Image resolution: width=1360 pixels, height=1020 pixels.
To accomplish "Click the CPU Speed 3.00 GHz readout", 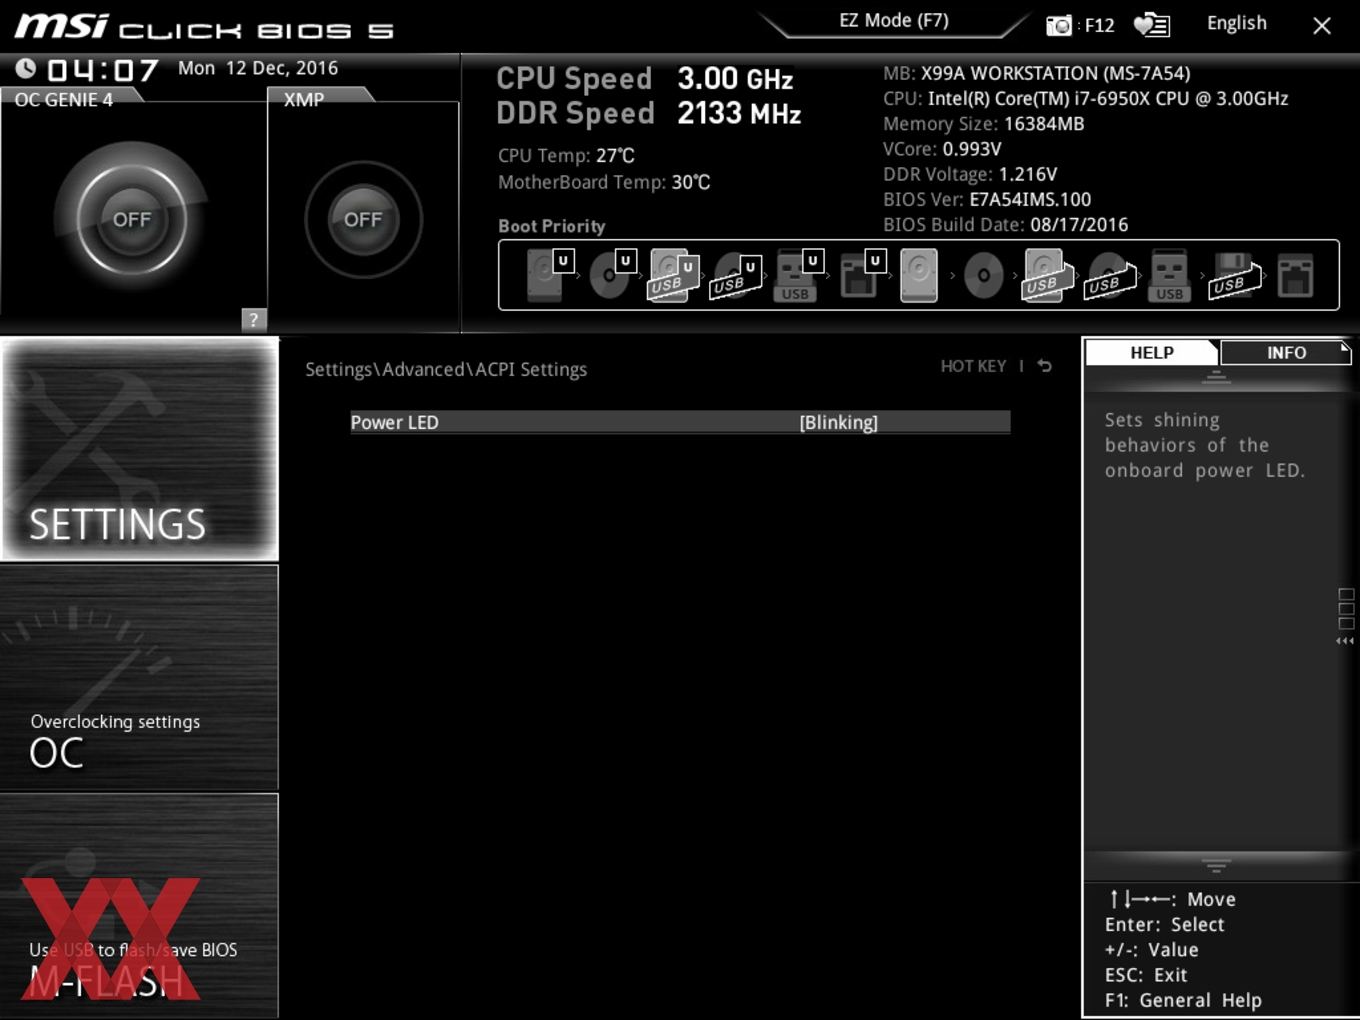I will [x=645, y=79].
